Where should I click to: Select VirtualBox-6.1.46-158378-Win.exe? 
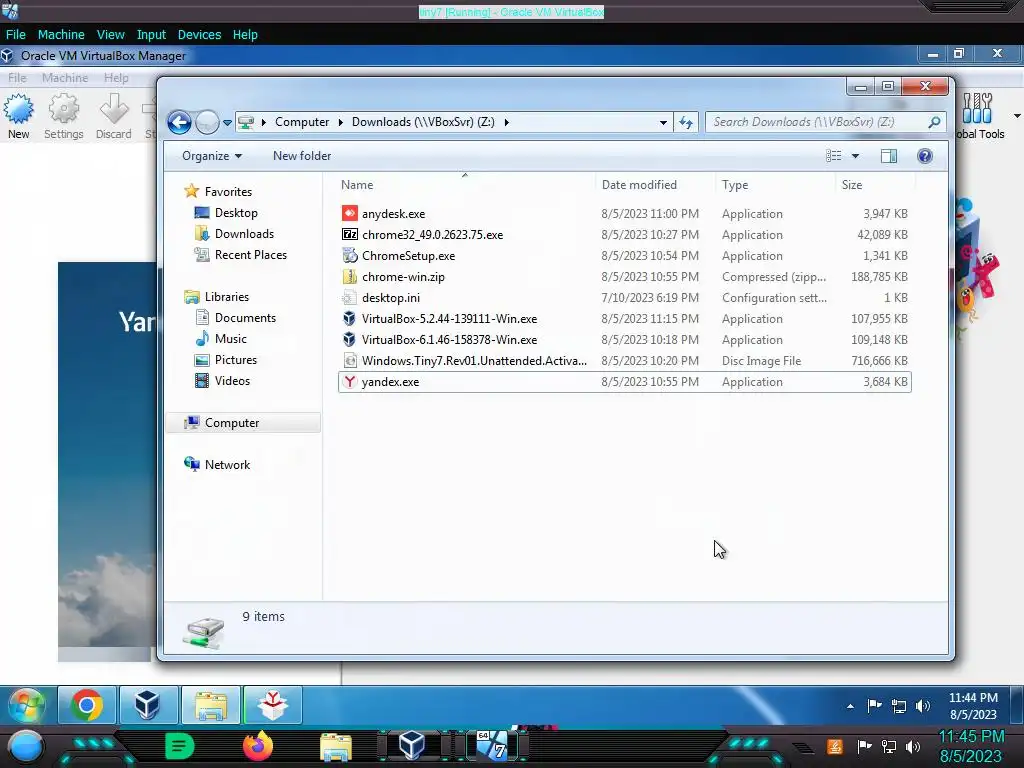point(624,340)
